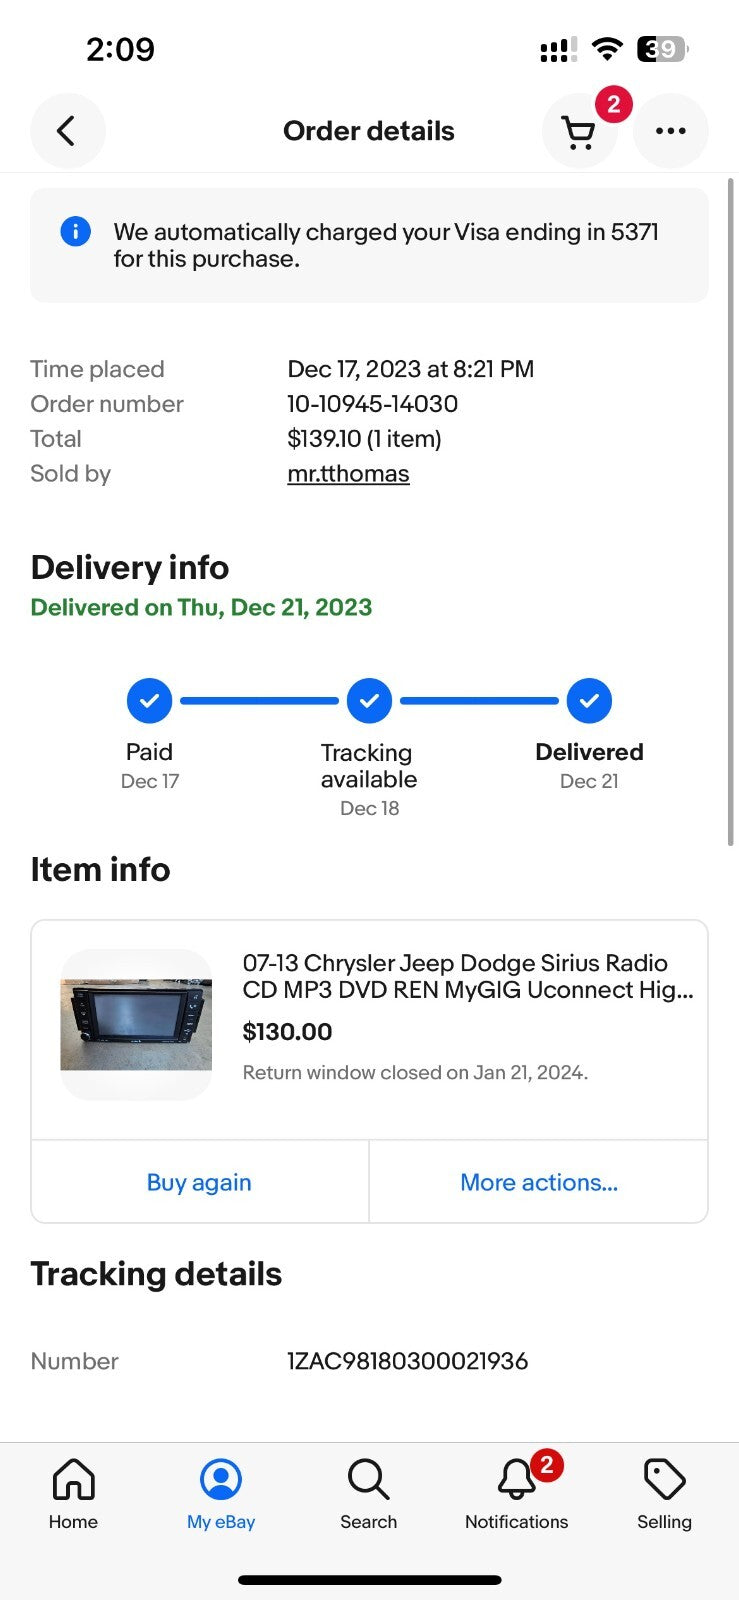Viewport: 739px width, 1600px height.
Task: Switch to the My eBay tab
Action: click(x=221, y=1493)
